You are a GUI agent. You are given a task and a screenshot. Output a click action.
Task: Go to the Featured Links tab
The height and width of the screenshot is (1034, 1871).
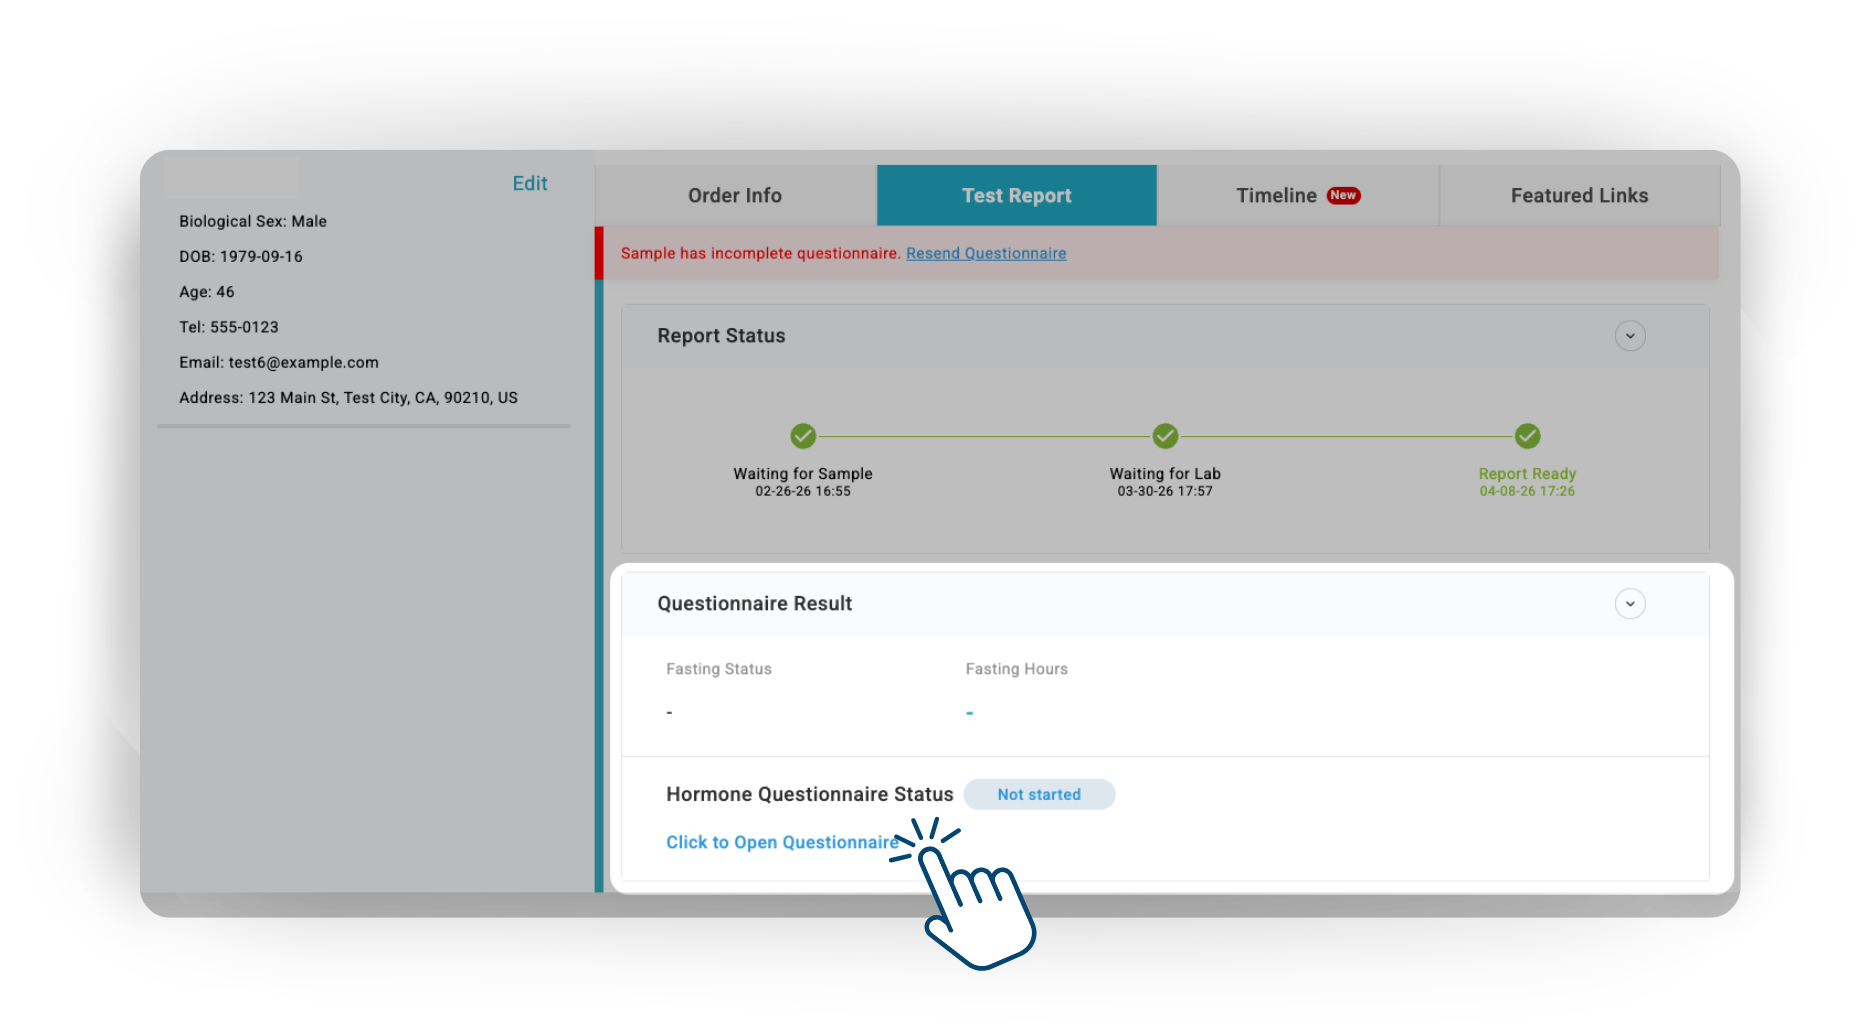click(x=1579, y=196)
